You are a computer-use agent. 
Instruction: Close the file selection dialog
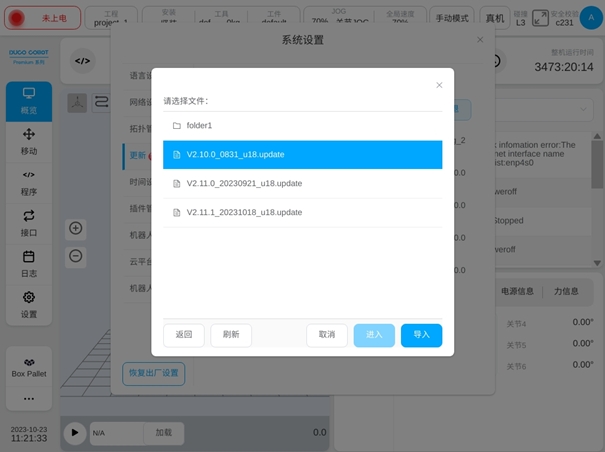point(439,85)
